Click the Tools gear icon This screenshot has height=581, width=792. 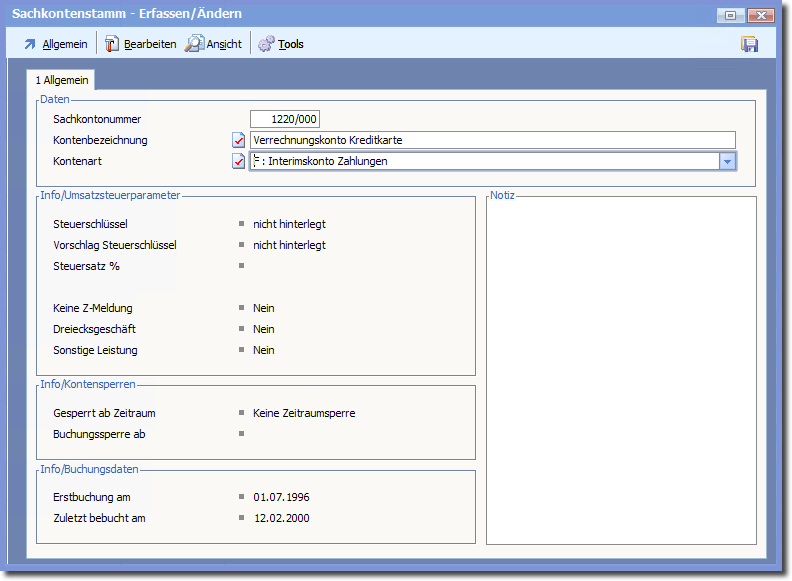click(x=266, y=44)
